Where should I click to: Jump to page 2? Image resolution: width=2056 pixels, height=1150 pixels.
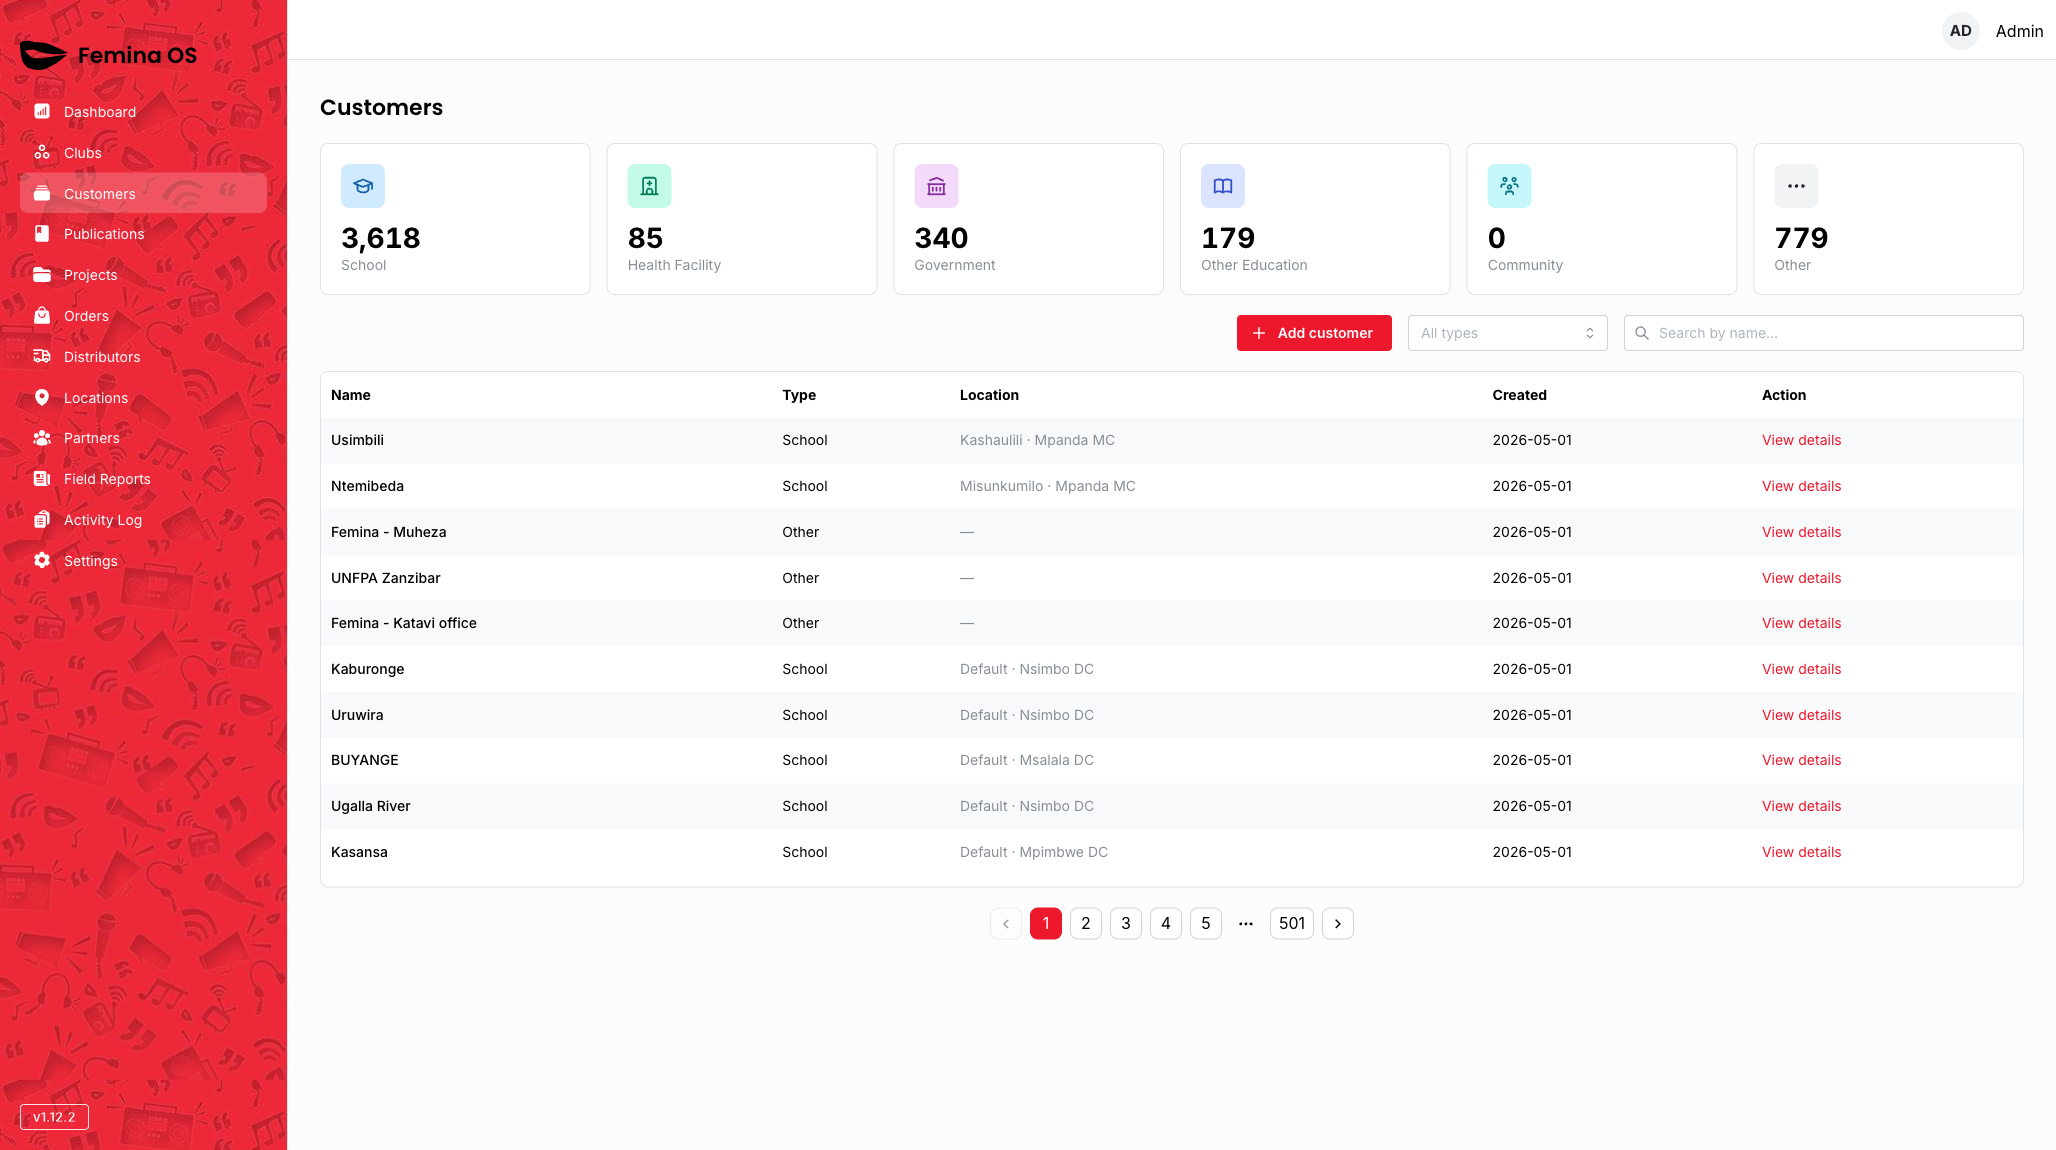pyautogui.click(x=1085, y=923)
